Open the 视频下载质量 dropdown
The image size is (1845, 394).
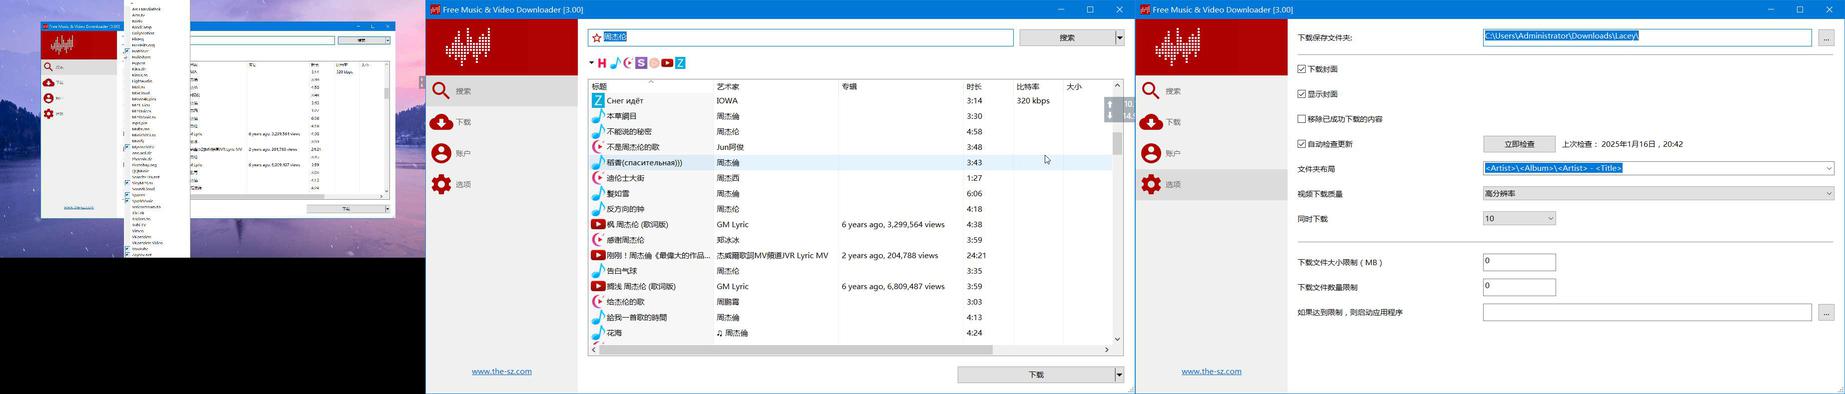click(x=1658, y=193)
